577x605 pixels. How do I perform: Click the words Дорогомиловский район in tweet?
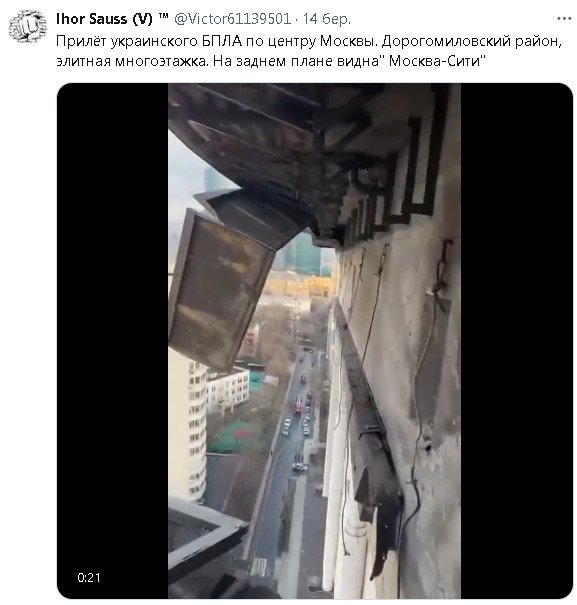tap(470, 41)
